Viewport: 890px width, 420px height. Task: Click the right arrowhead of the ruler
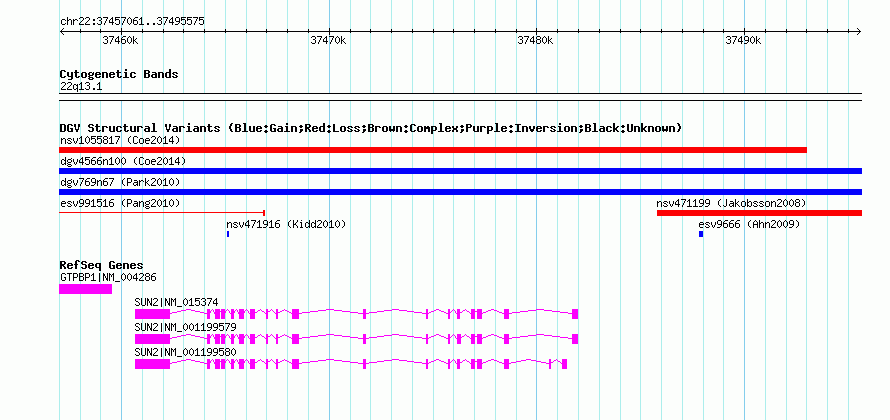(x=859, y=31)
